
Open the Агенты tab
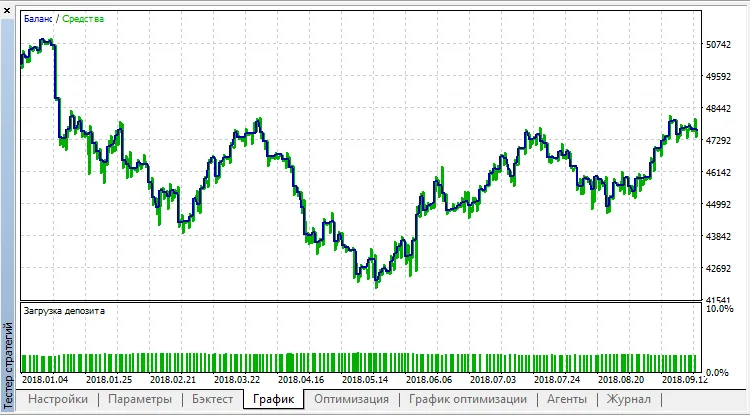pos(567,399)
